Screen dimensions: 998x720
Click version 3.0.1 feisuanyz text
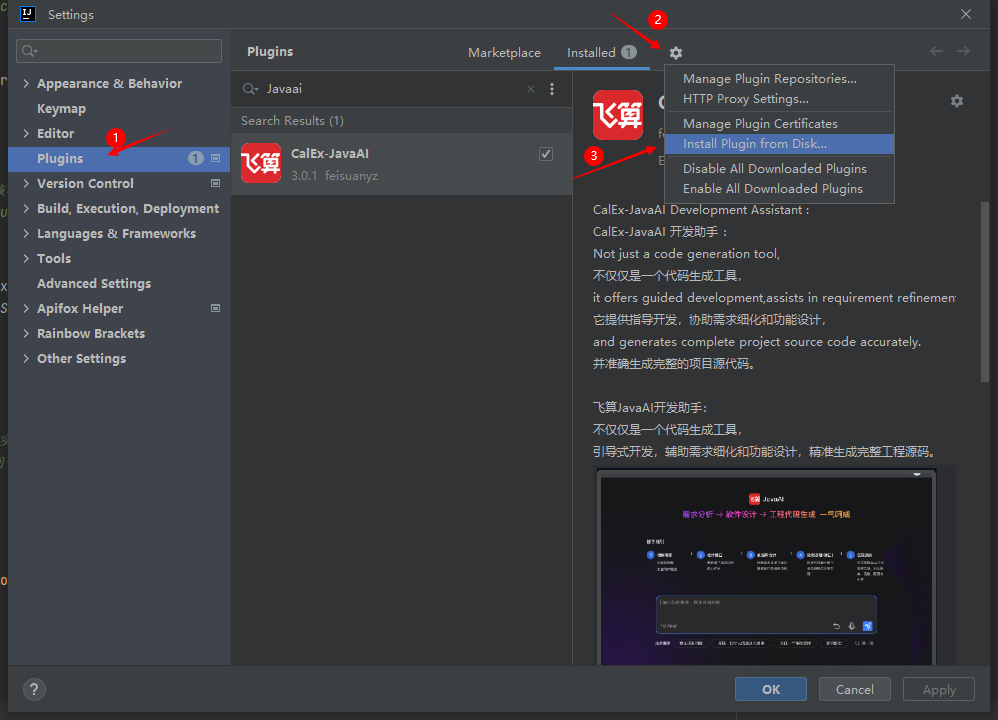click(334, 176)
